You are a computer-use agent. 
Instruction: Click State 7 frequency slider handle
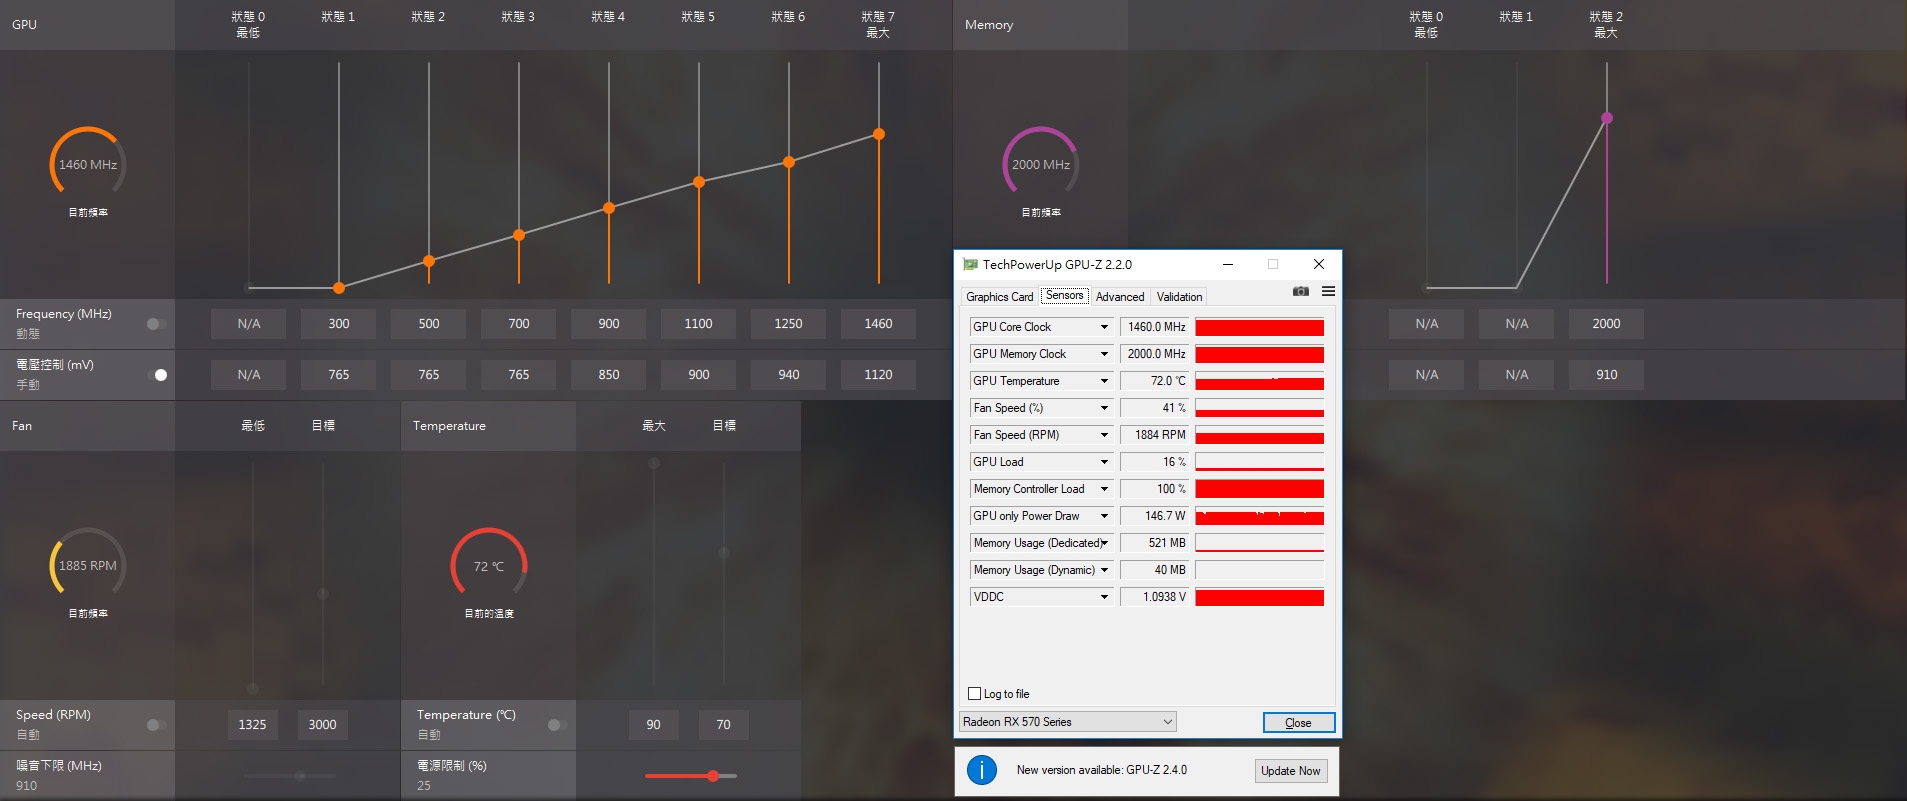click(x=879, y=134)
